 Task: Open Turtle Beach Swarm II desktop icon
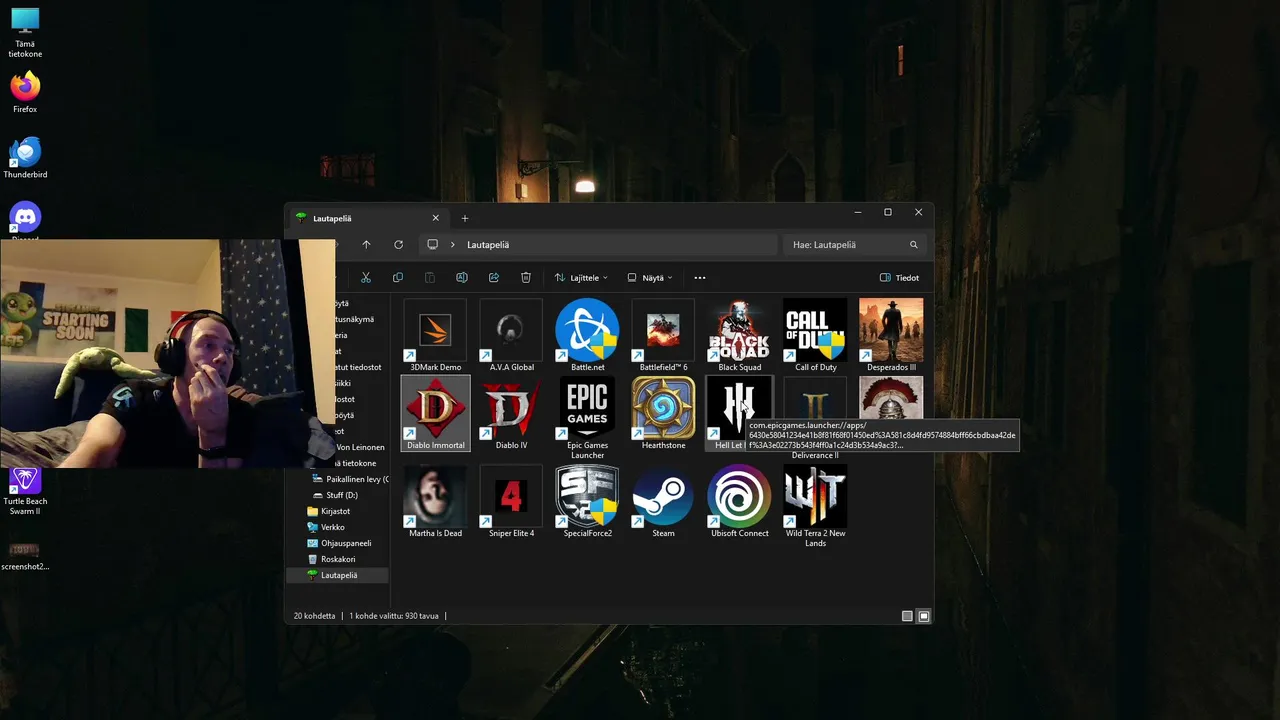click(x=25, y=492)
